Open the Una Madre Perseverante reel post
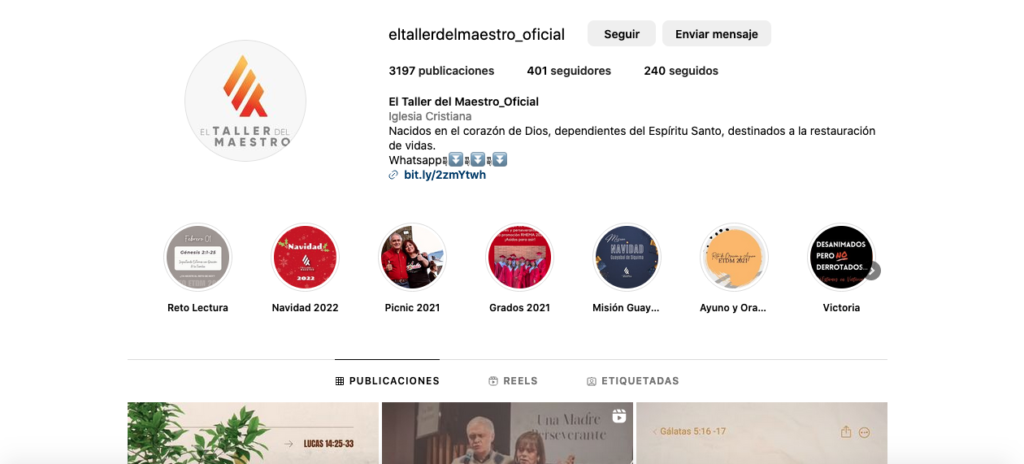The width and height of the screenshot is (1024, 464). pos(507,433)
